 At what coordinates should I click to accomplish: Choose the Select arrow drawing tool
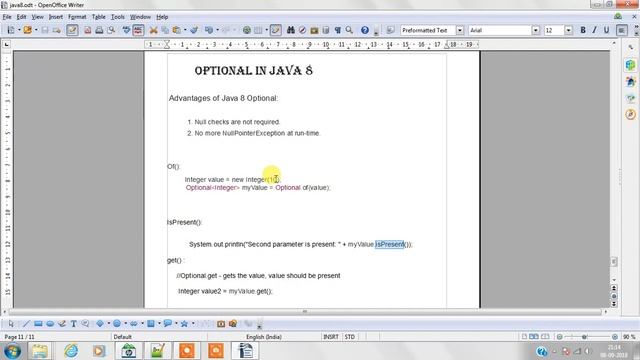[11, 324]
